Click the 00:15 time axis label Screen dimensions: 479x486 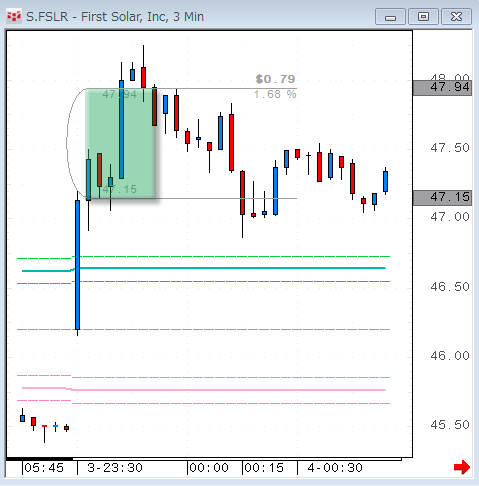click(x=264, y=468)
